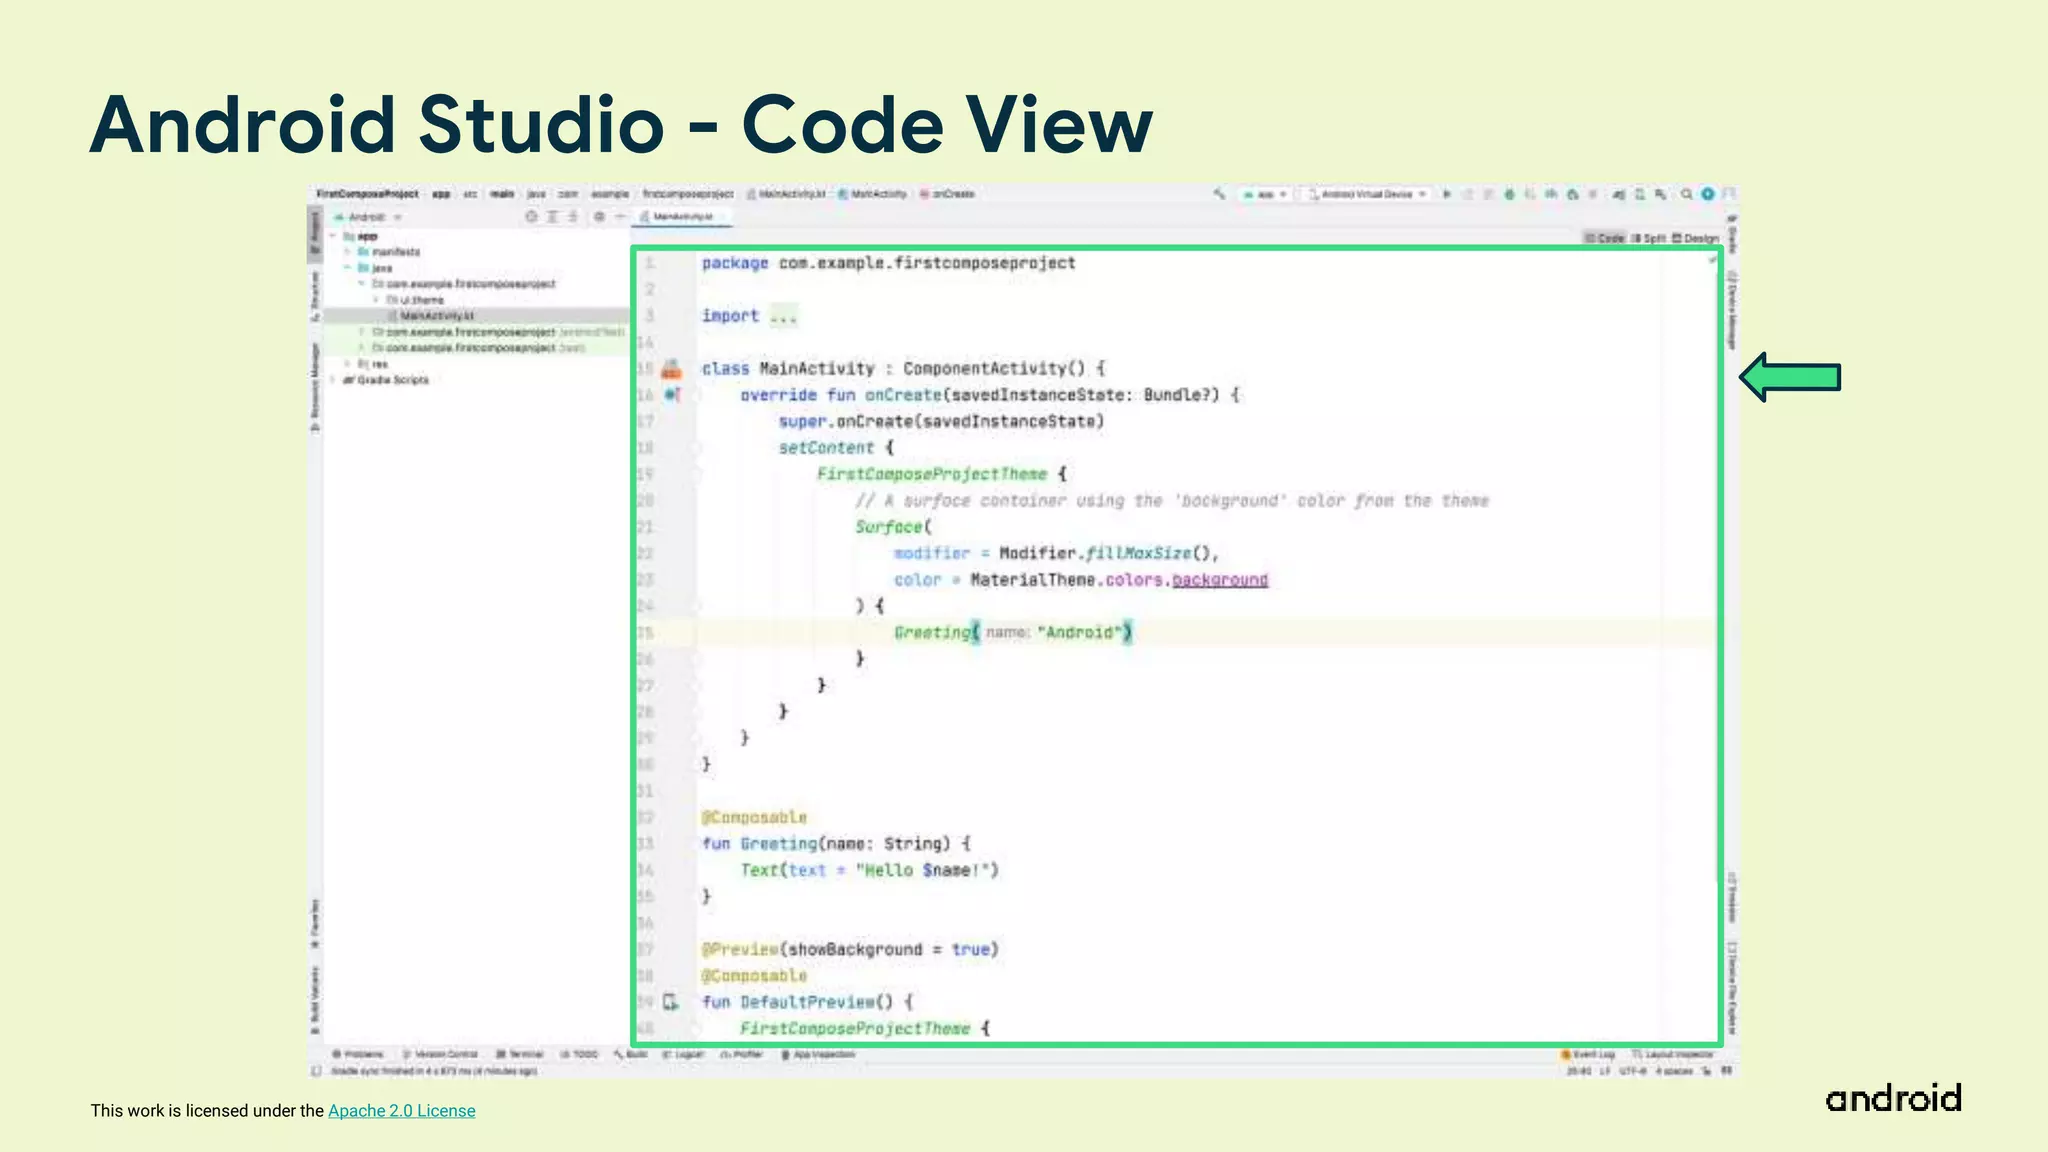Open the Terminal tool window tab
The image size is (2048, 1152).
pos(520,1054)
